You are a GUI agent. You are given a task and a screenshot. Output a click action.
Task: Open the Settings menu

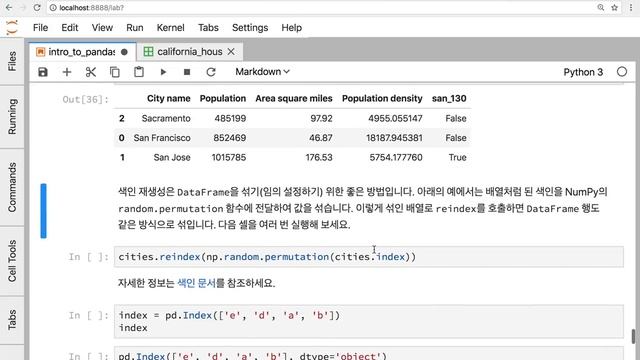pos(250,28)
